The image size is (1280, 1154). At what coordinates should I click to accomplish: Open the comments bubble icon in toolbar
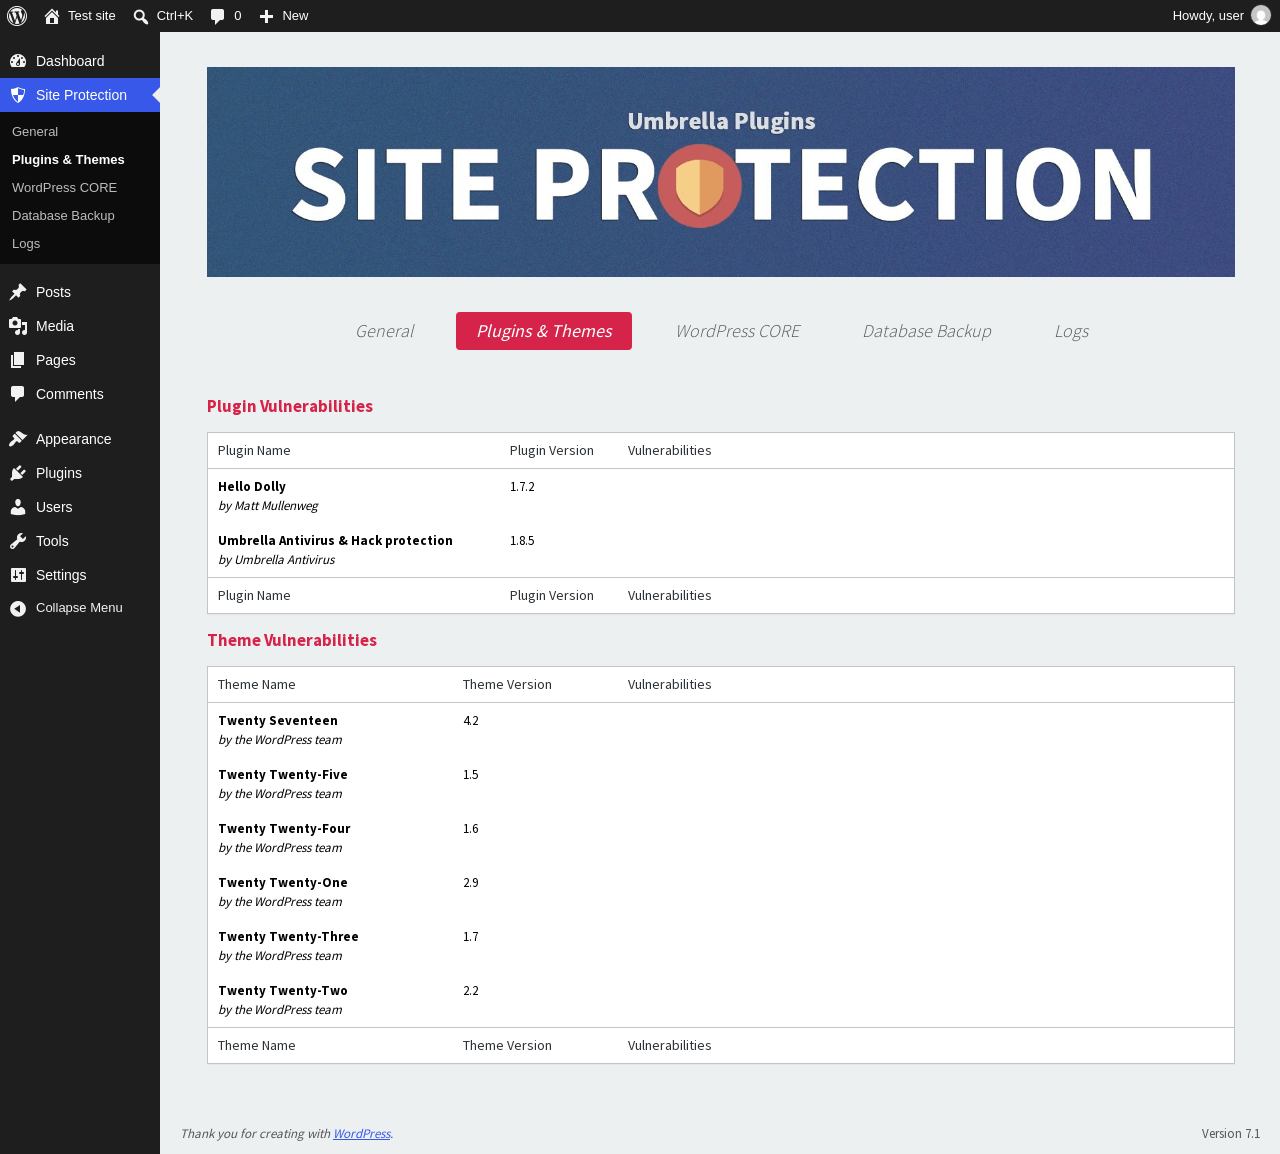217,16
